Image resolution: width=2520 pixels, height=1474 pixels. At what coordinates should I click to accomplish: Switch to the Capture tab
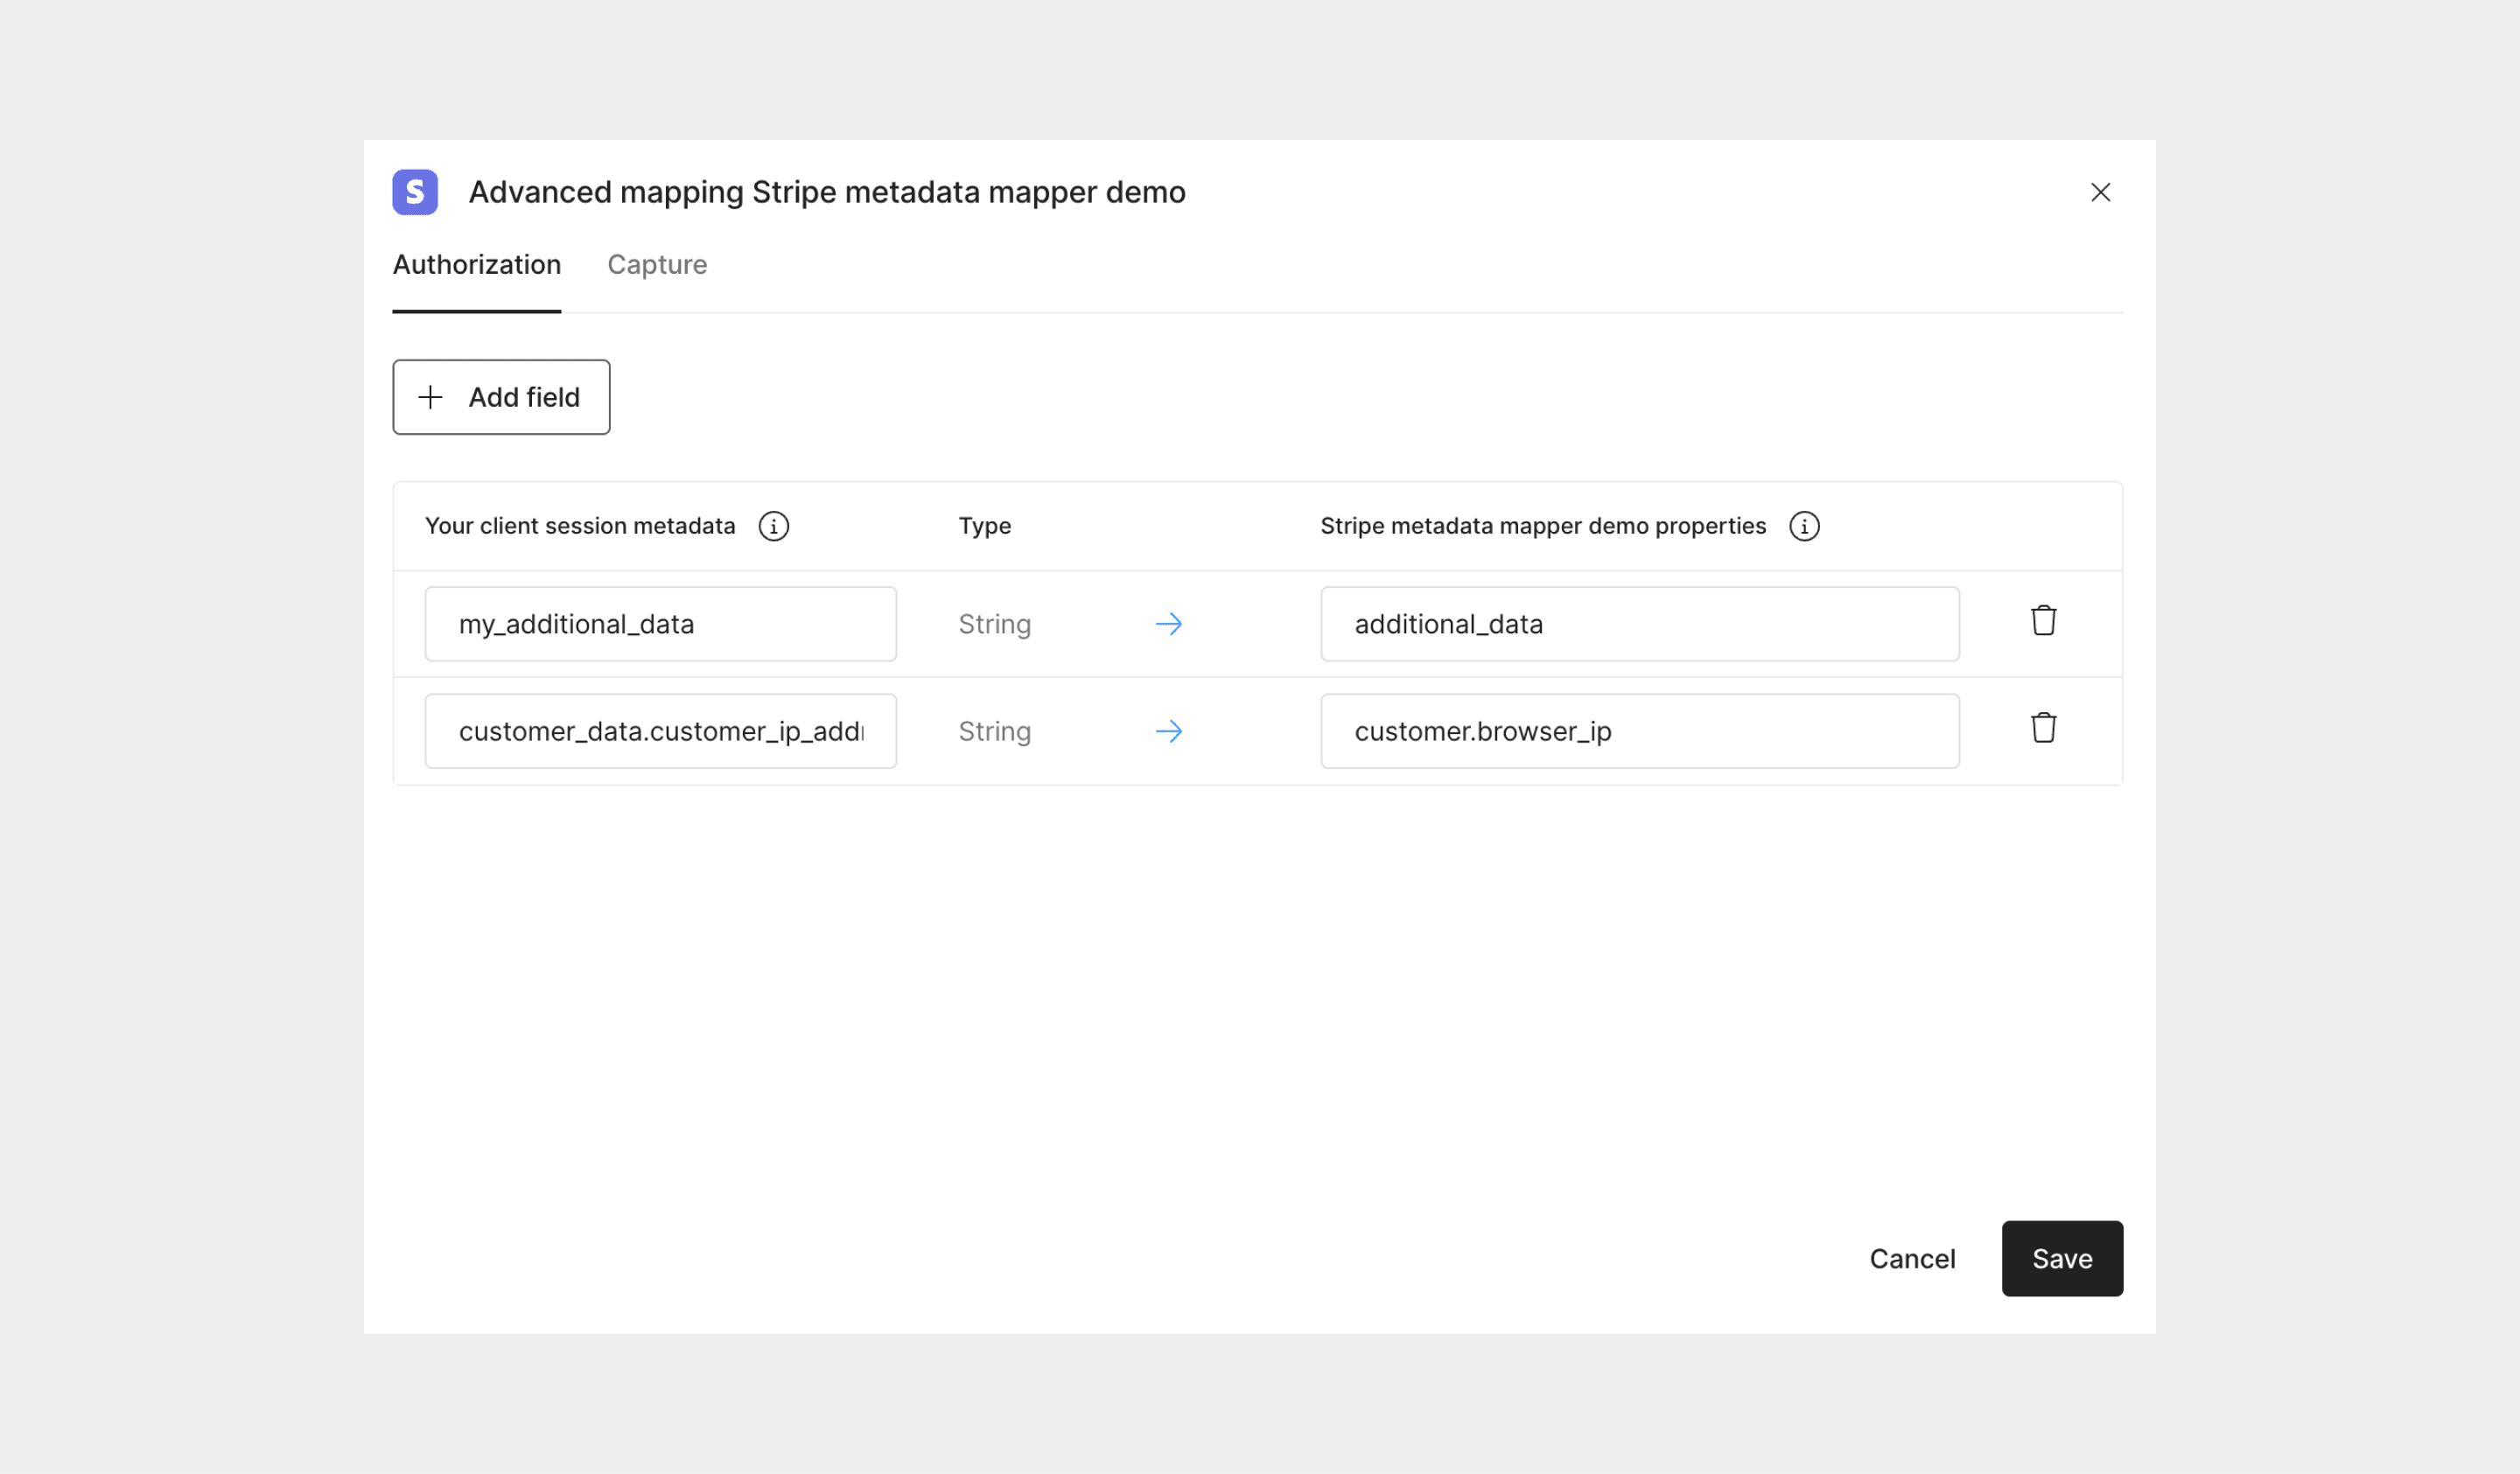(x=657, y=264)
